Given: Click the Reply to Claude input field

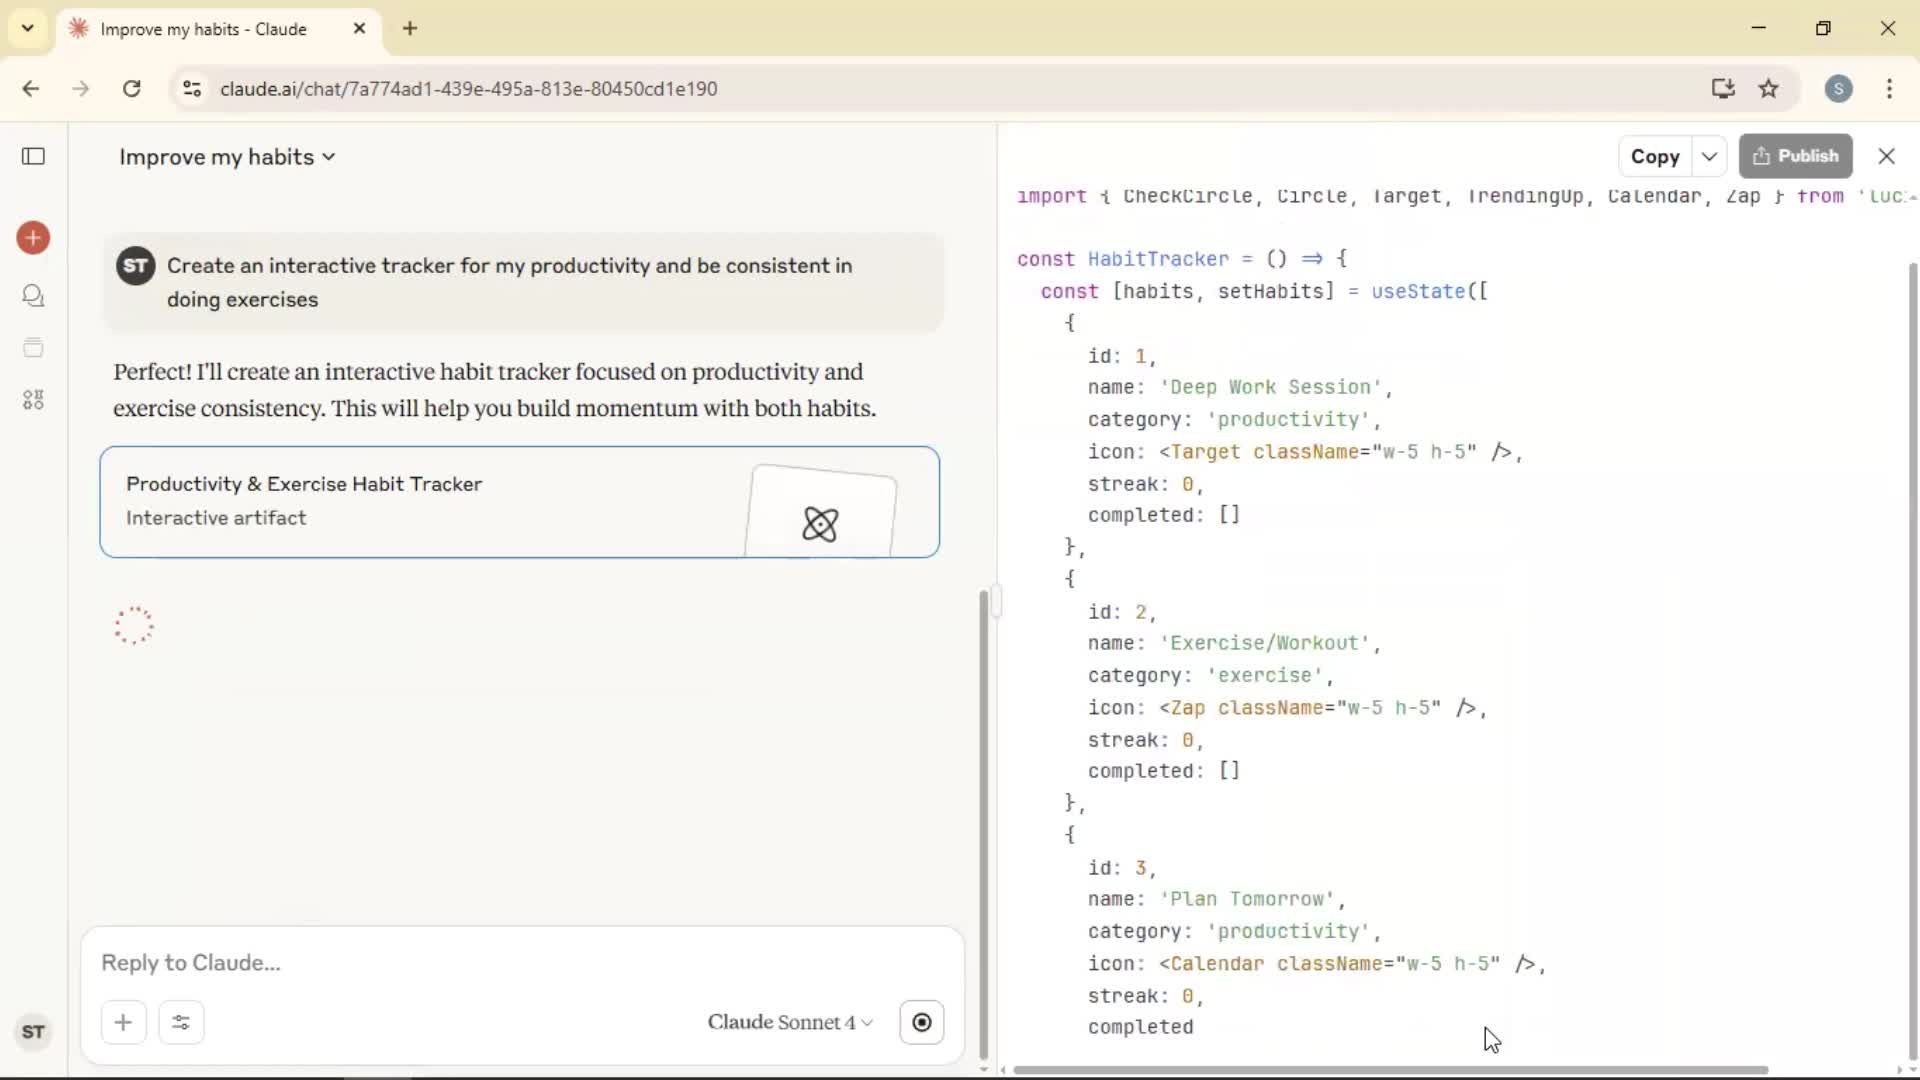Looking at the screenshot, I should [520, 962].
